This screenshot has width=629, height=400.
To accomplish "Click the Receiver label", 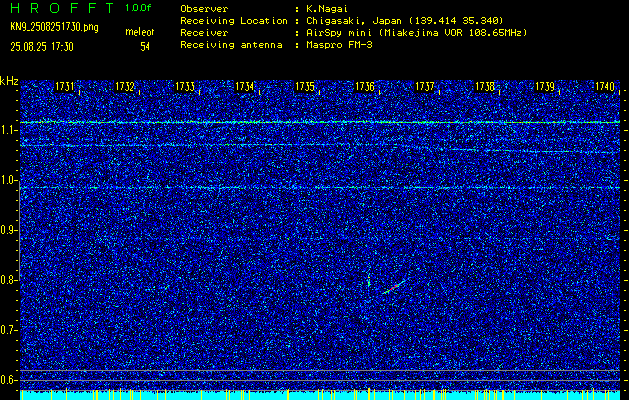I will coord(204,32).
